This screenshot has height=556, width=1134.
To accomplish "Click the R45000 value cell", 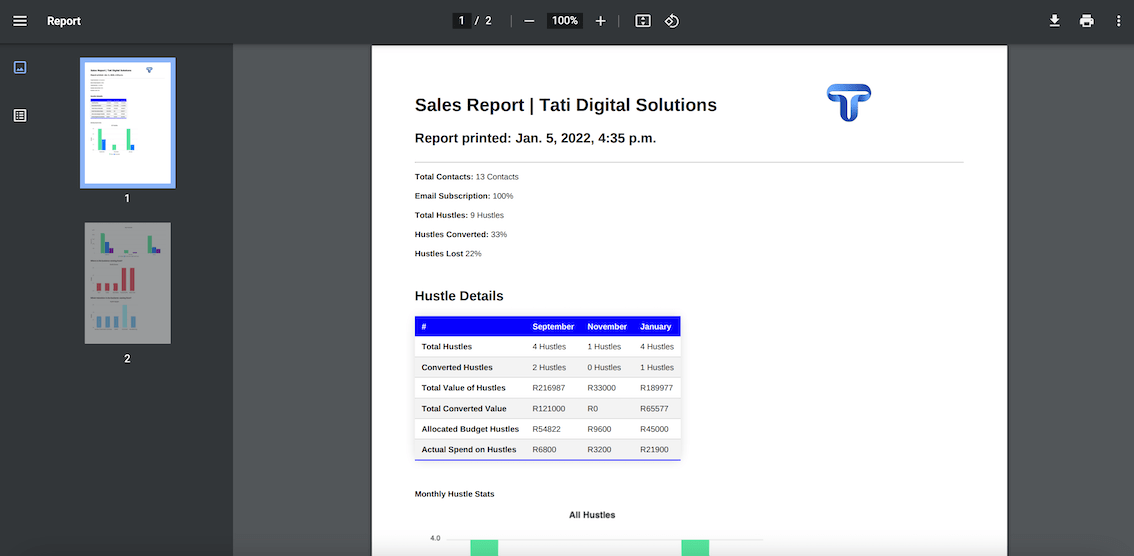I will [x=655, y=429].
